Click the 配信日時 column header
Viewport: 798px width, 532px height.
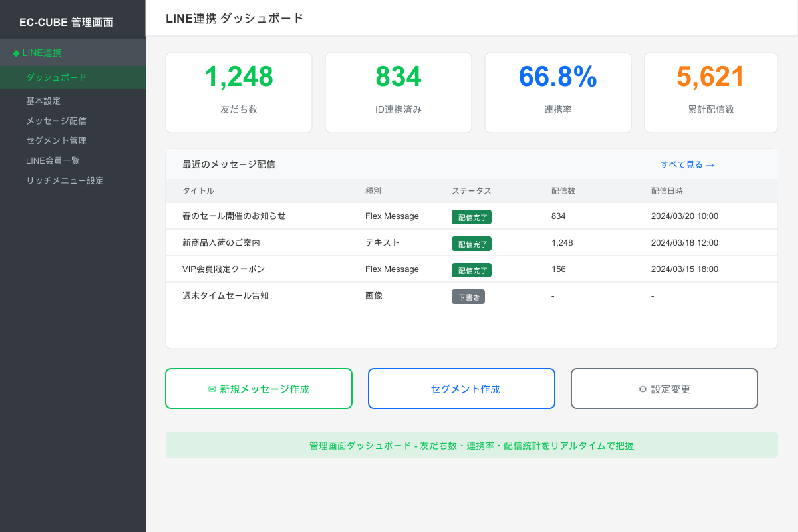point(667,191)
